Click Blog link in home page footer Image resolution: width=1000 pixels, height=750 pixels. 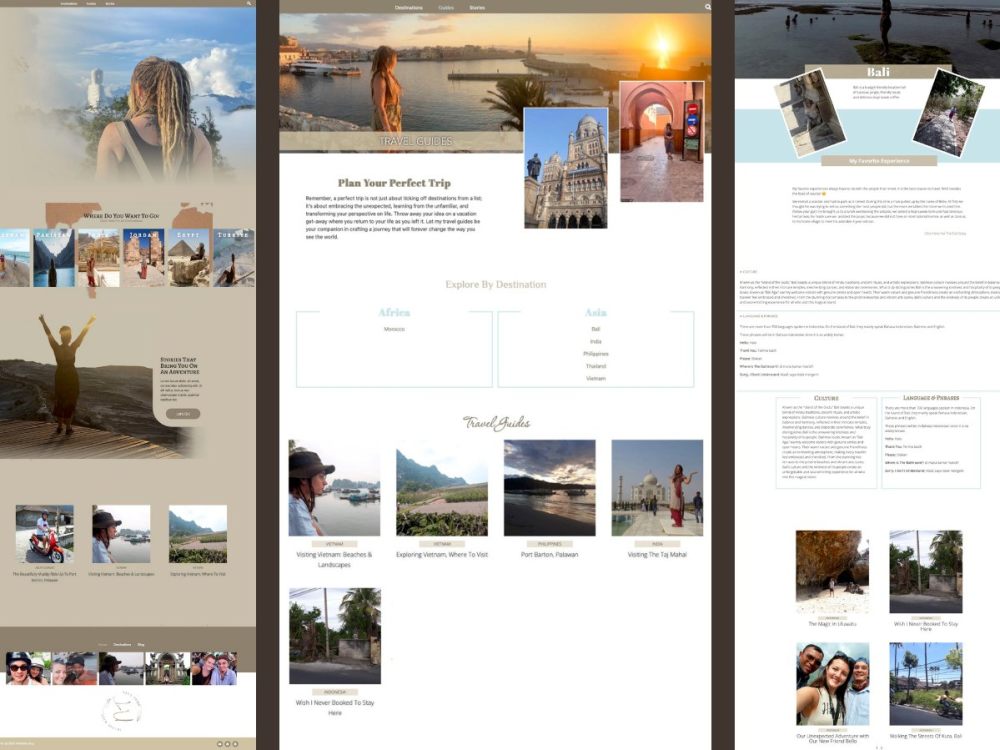[141, 645]
